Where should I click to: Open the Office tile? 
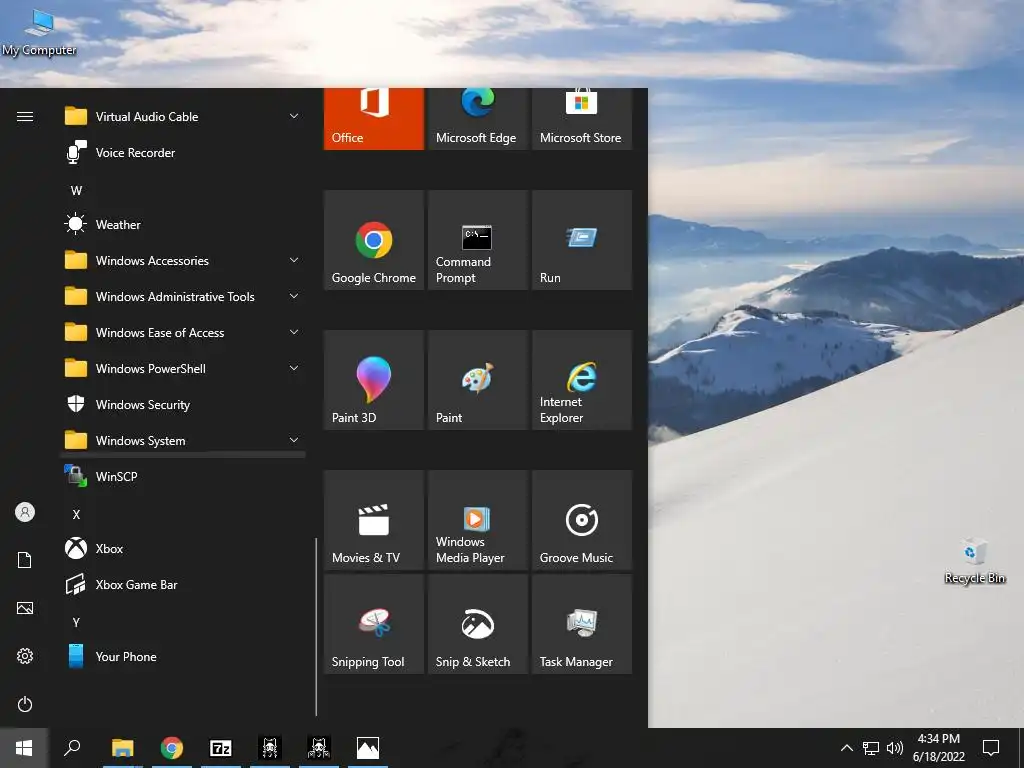374,119
